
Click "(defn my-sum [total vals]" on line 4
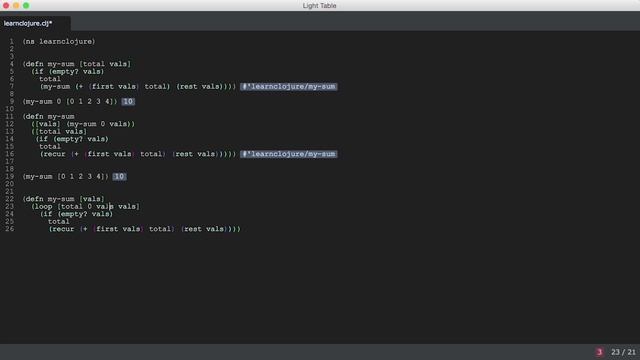(x=77, y=64)
